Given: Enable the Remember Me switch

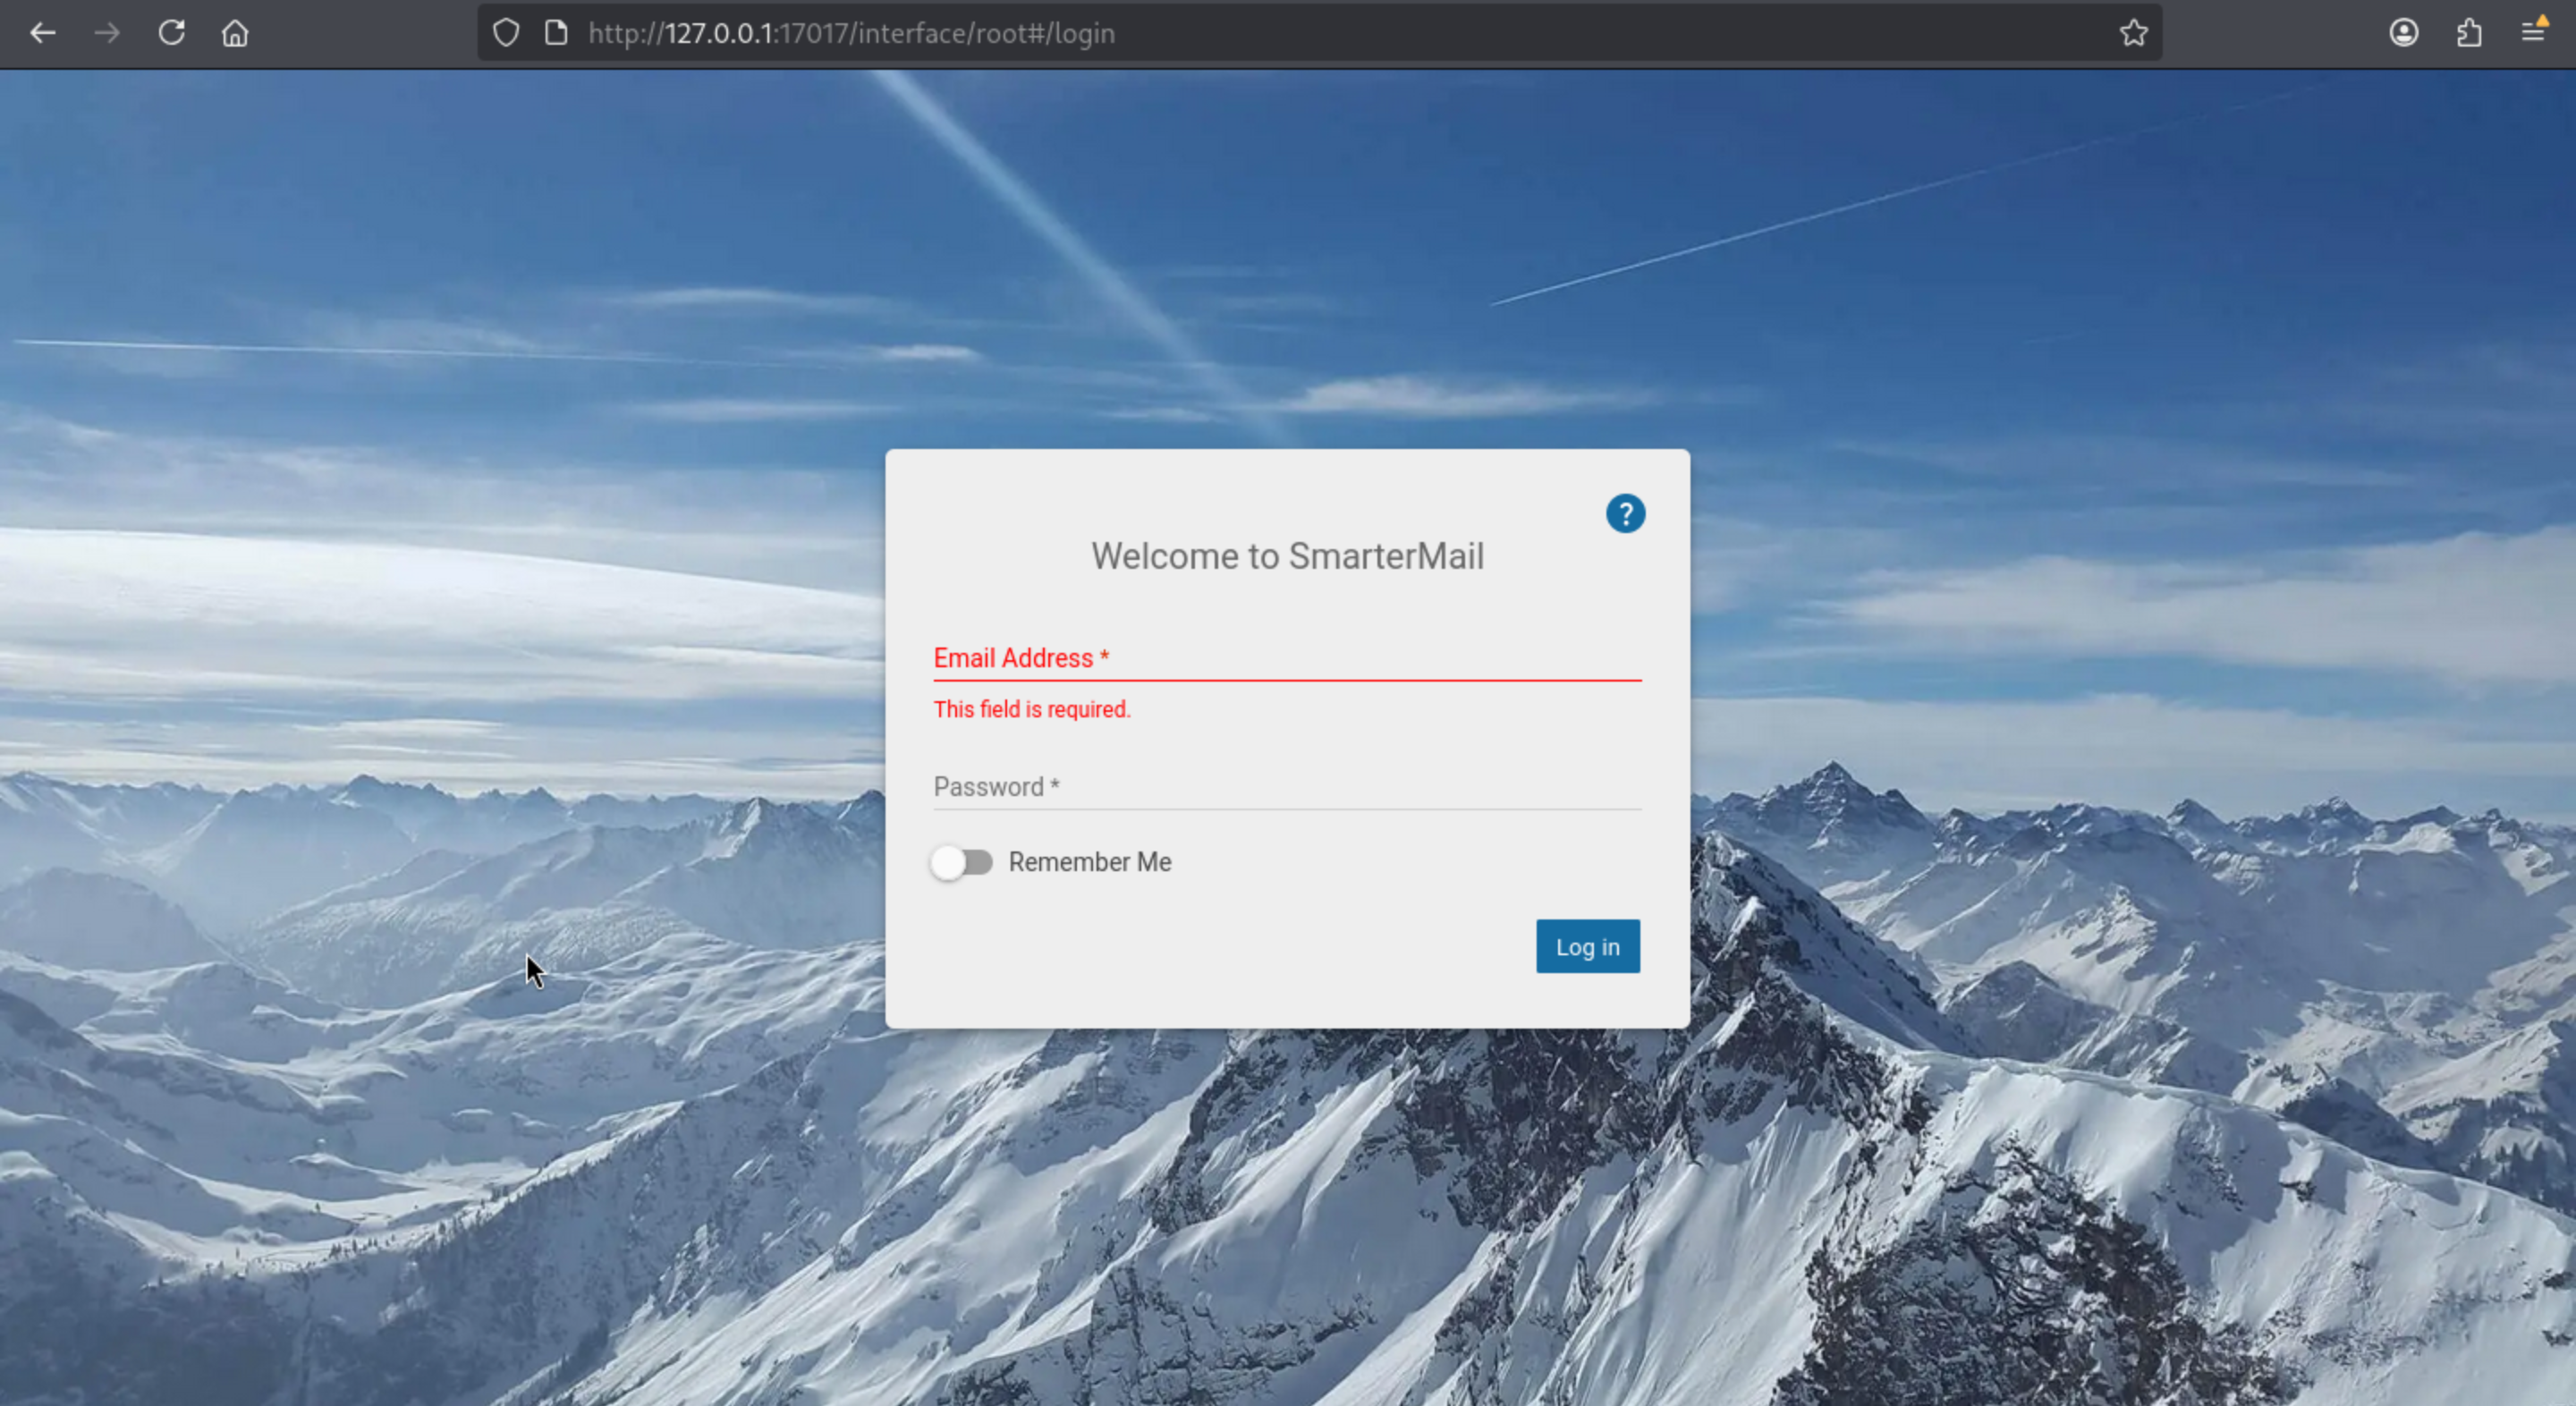Looking at the screenshot, I should [961, 862].
